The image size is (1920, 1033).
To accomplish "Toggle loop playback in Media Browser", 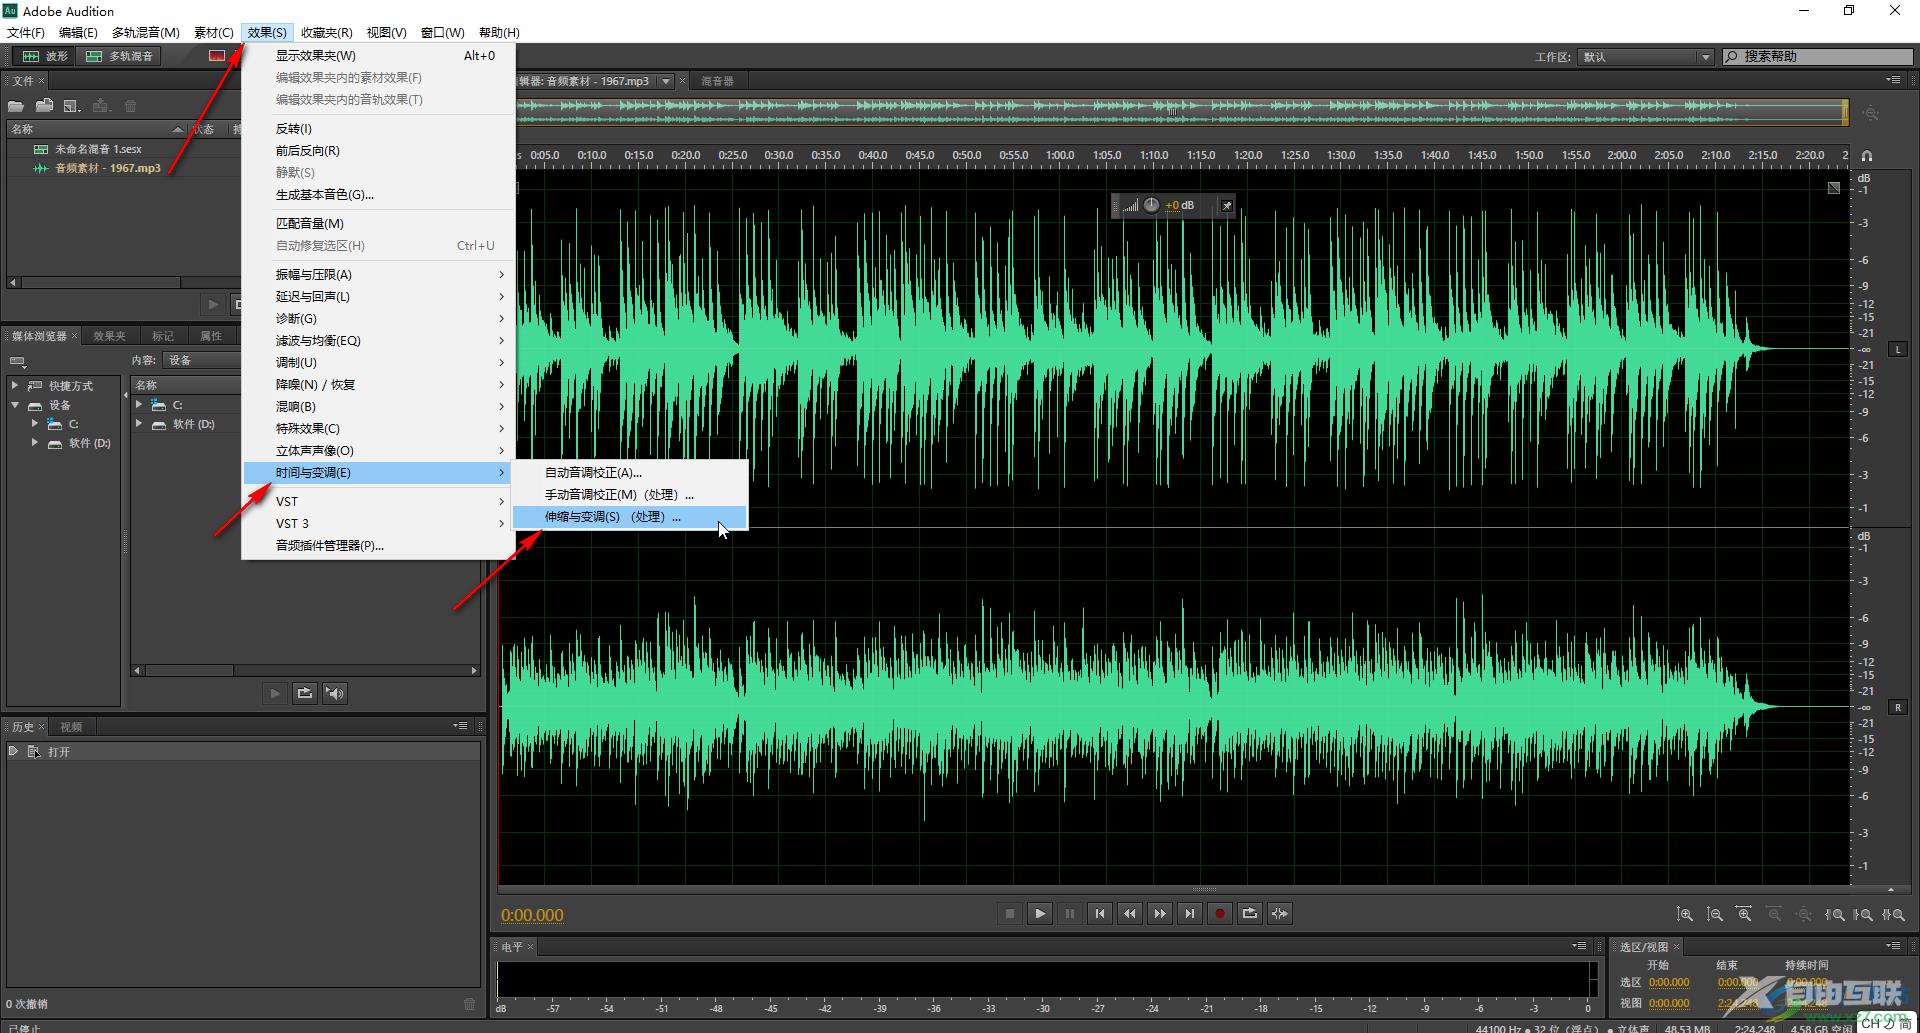I will tap(305, 693).
